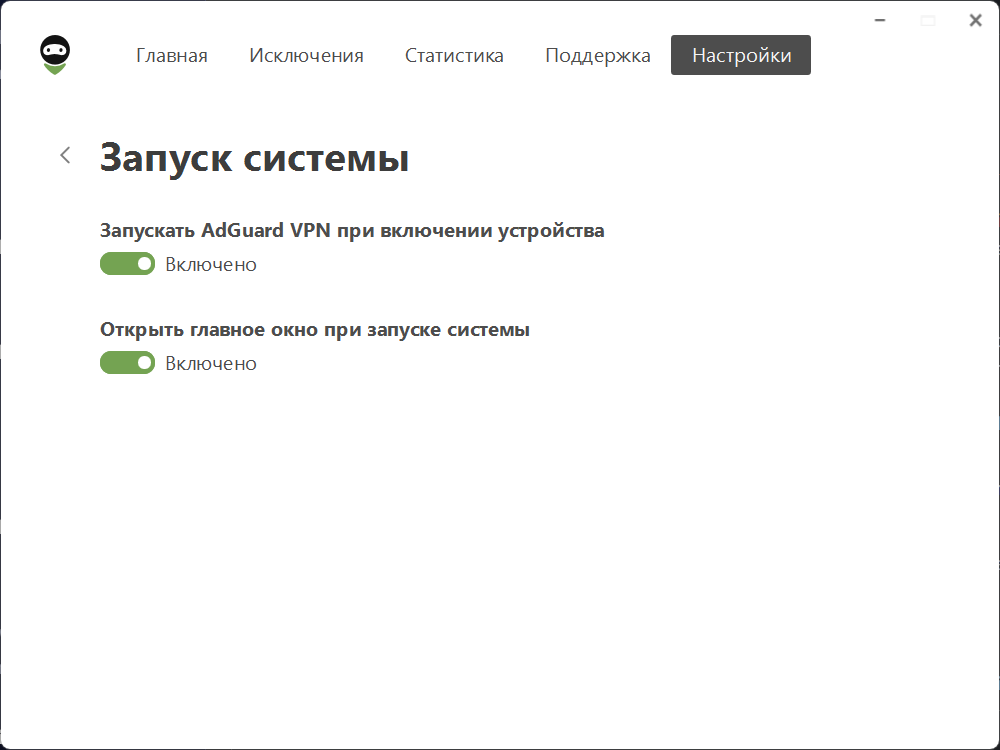Image resolution: width=1000 pixels, height=750 pixels.
Task: Click 'Включено' label under the main window setting
Action: 211,364
